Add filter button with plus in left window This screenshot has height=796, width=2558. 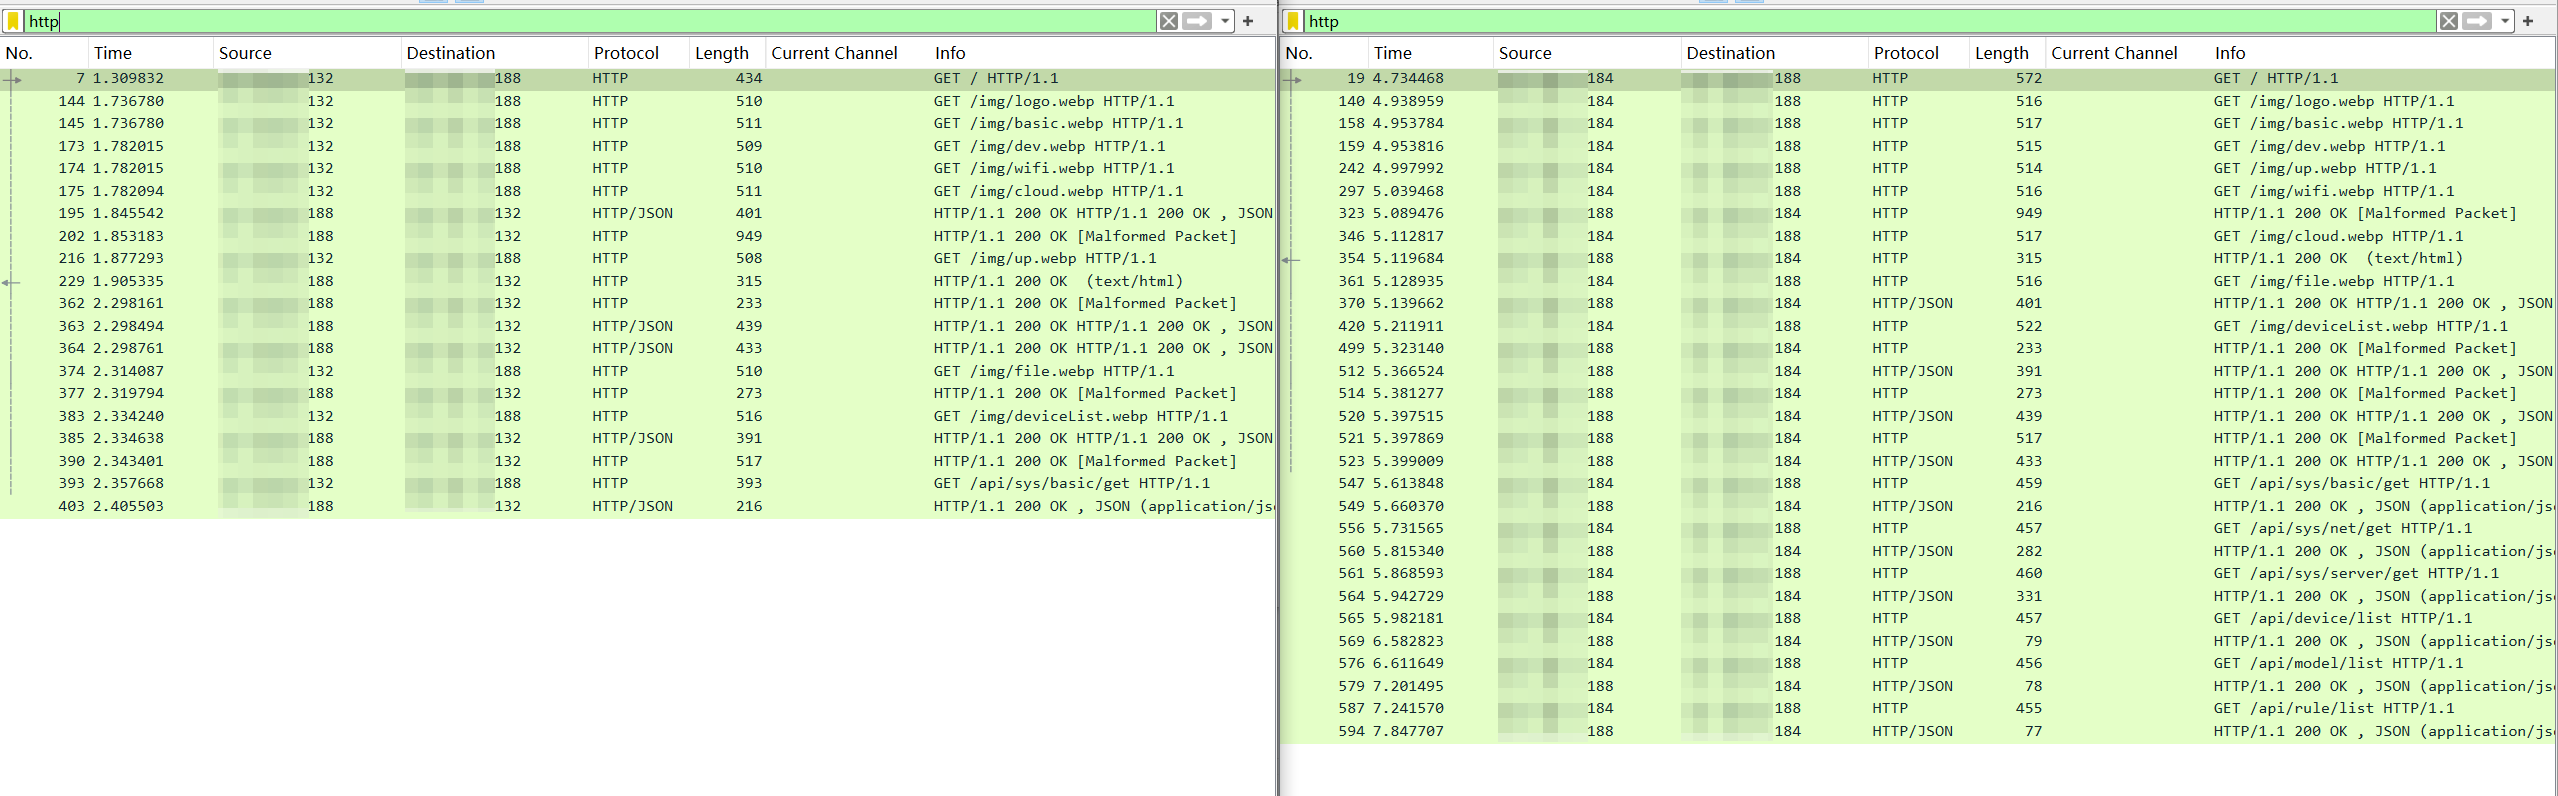tap(1248, 21)
